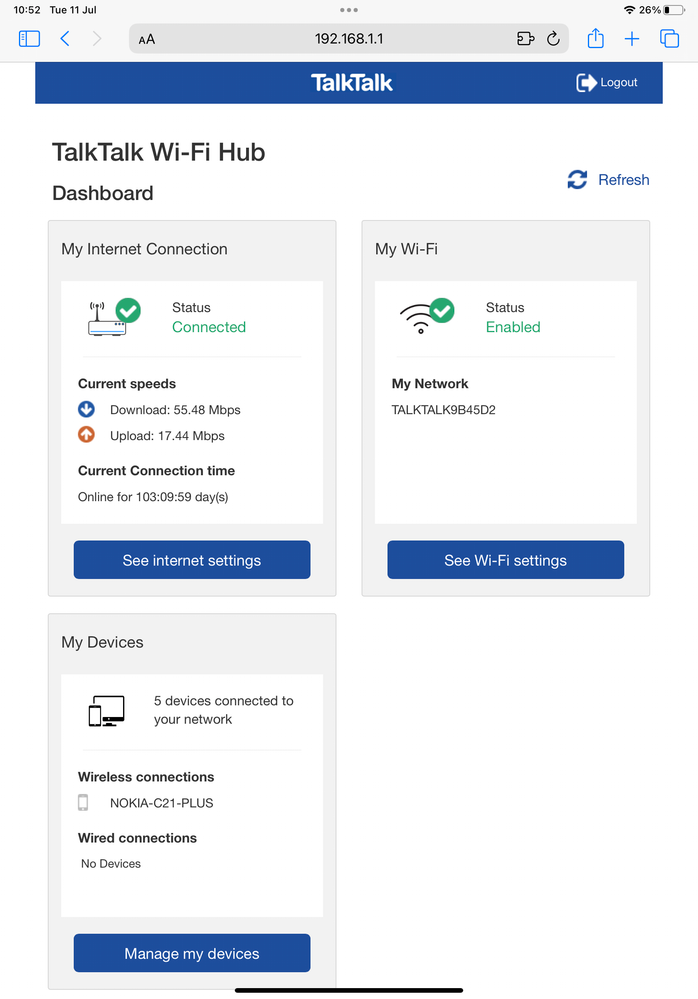Image resolution: width=698 pixels, height=999 pixels.
Task: Open the AA reader text size menu
Action: [x=147, y=40]
